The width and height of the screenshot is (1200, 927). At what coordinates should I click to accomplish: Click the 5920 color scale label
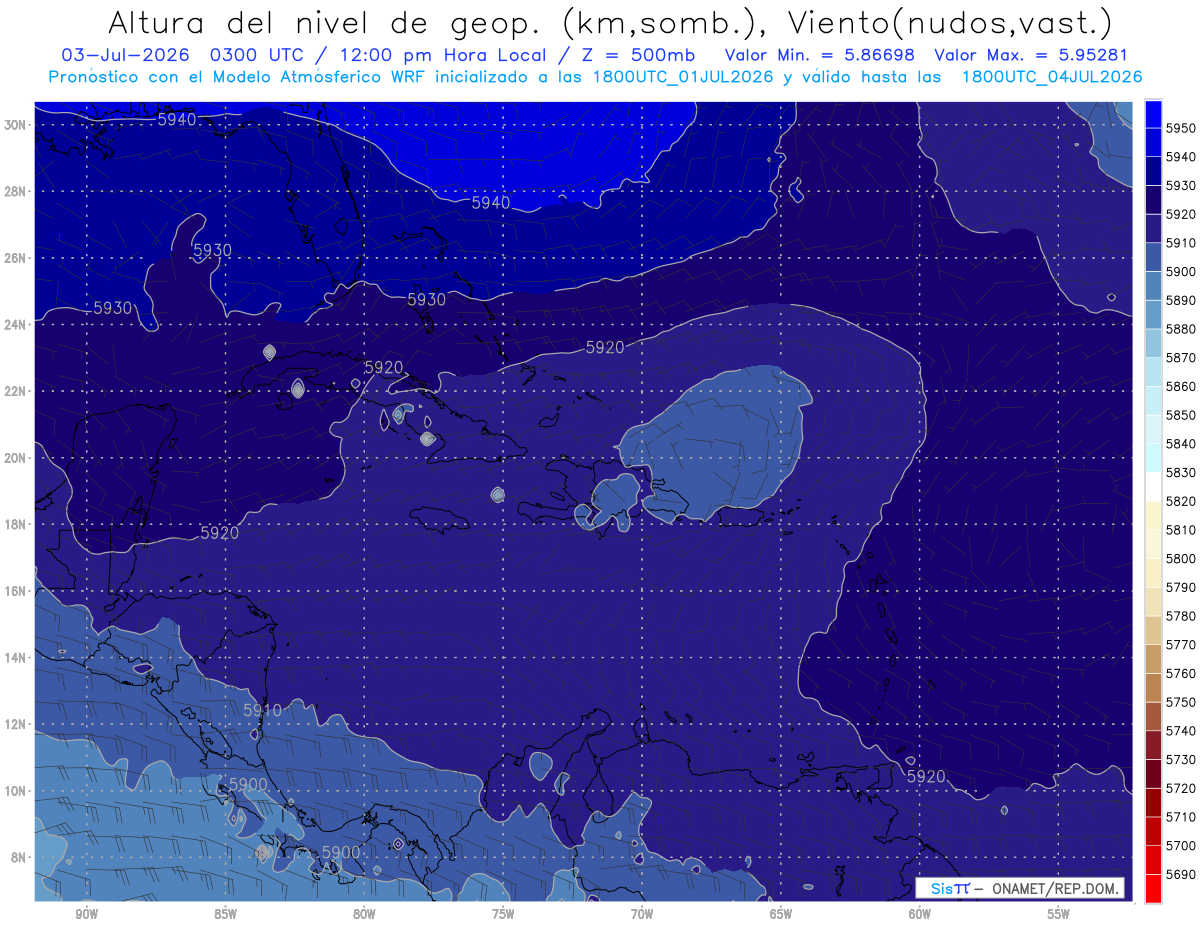pos(1180,214)
